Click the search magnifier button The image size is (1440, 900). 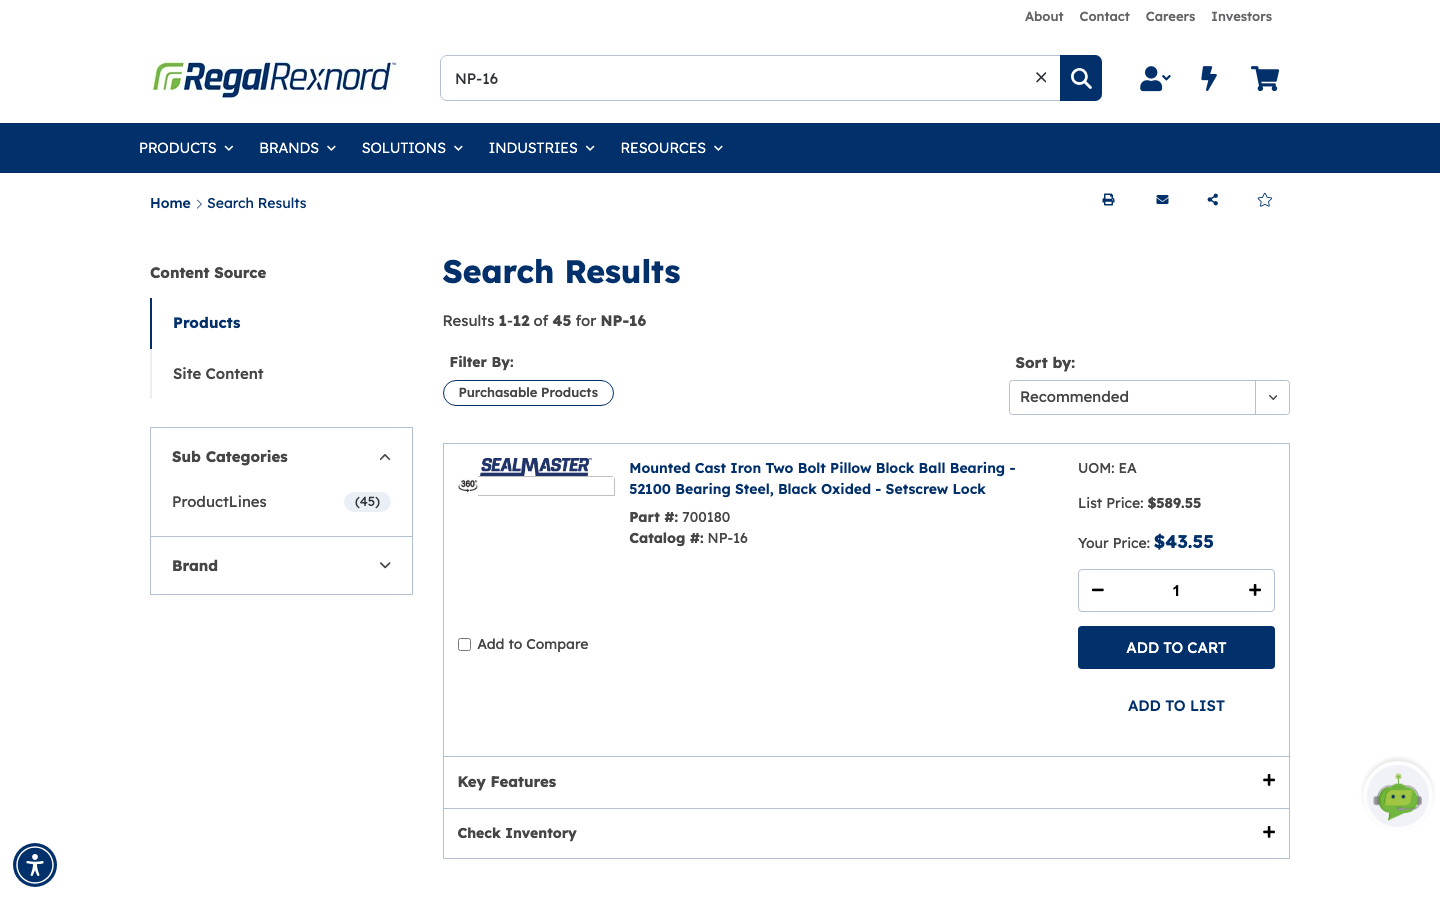click(1081, 78)
